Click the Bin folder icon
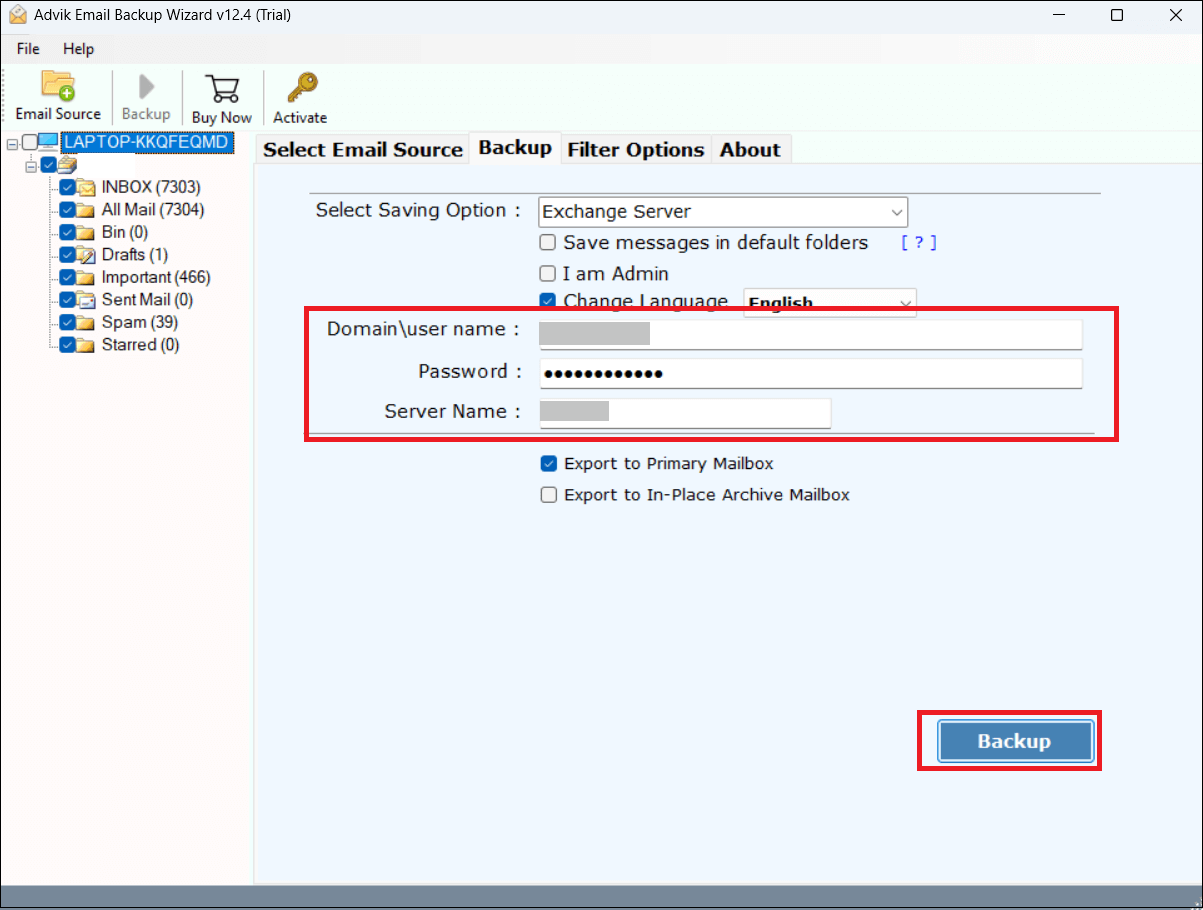Image resolution: width=1203 pixels, height=910 pixels. point(86,232)
